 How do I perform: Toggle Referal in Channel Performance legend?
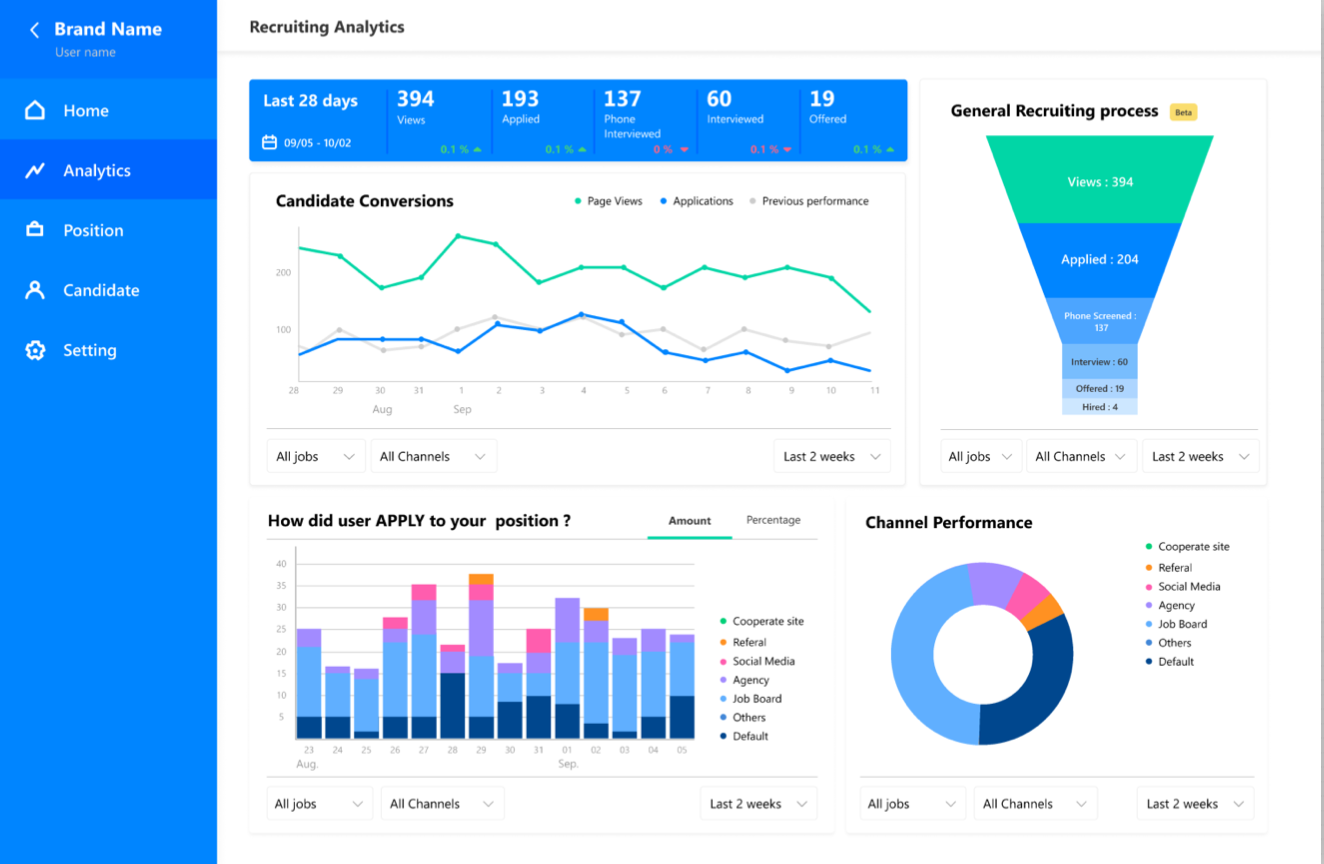click(x=1168, y=567)
